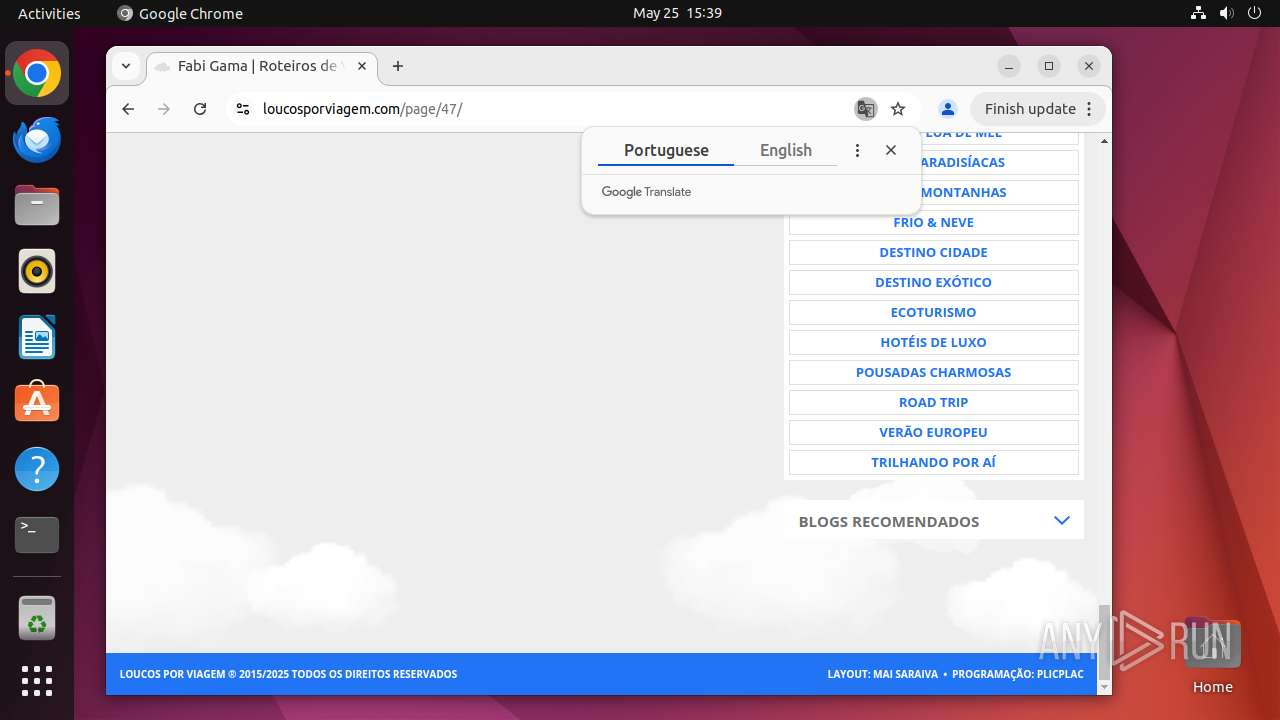Viewport: 1280px width, 720px height.
Task: Click LAYOUT: MAI SARAIVA footer credit
Action: 883,674
